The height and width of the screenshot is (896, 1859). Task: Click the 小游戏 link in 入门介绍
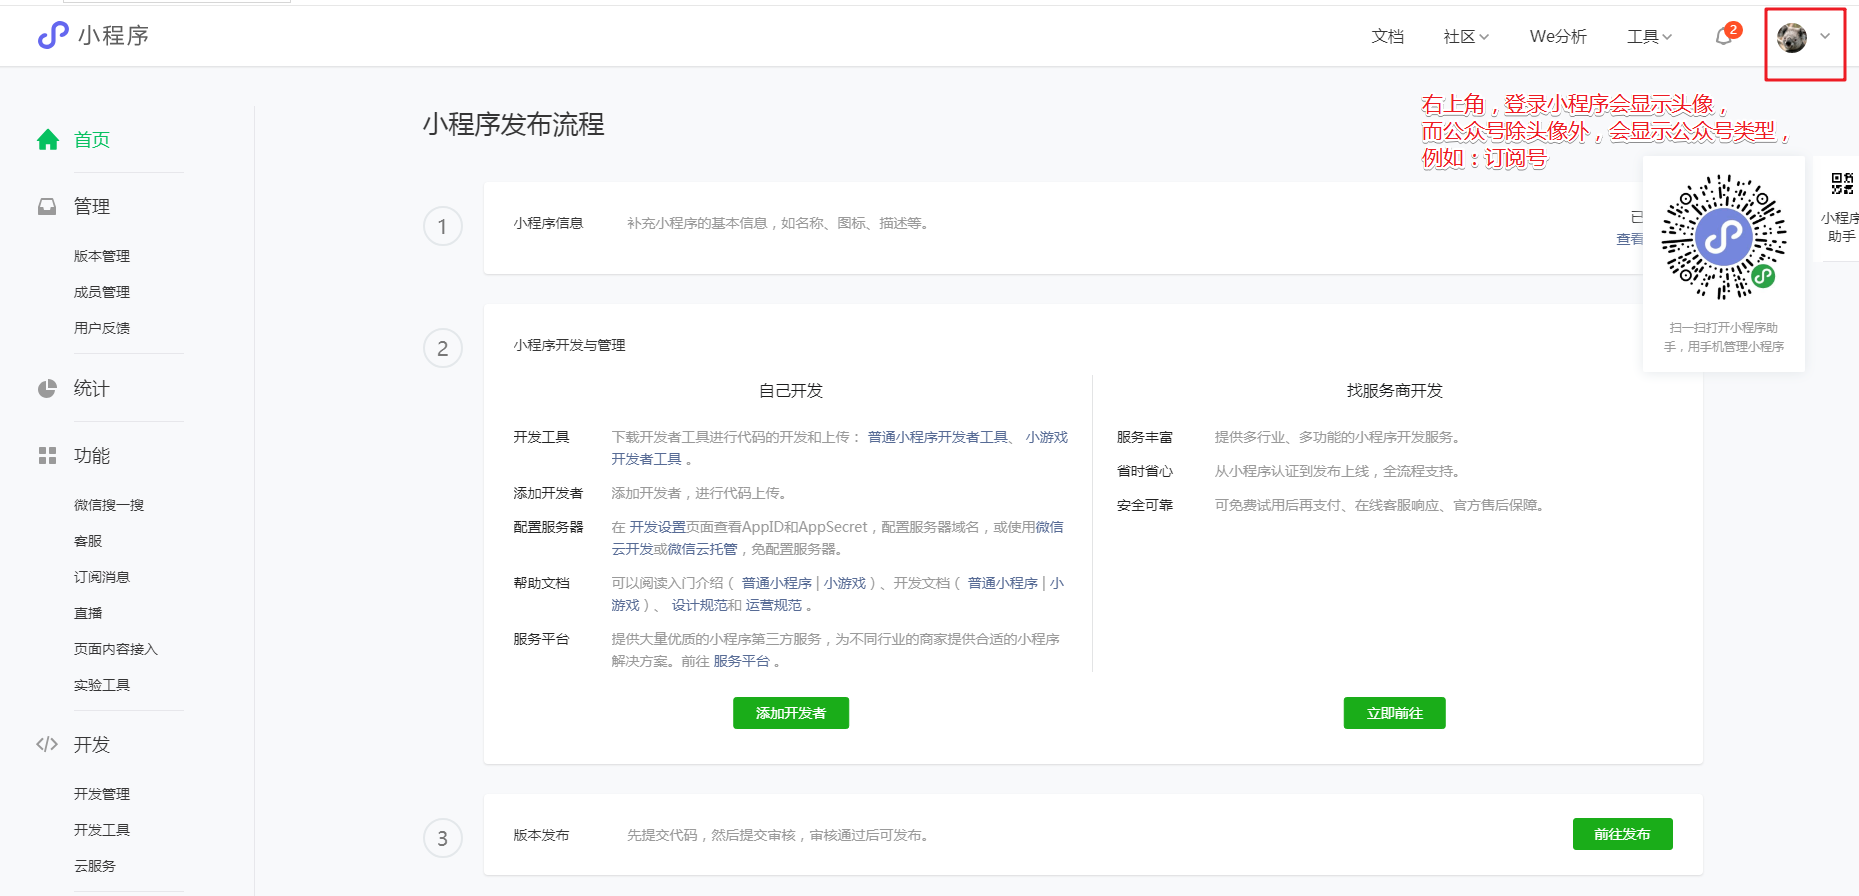(x=845, y=583)
